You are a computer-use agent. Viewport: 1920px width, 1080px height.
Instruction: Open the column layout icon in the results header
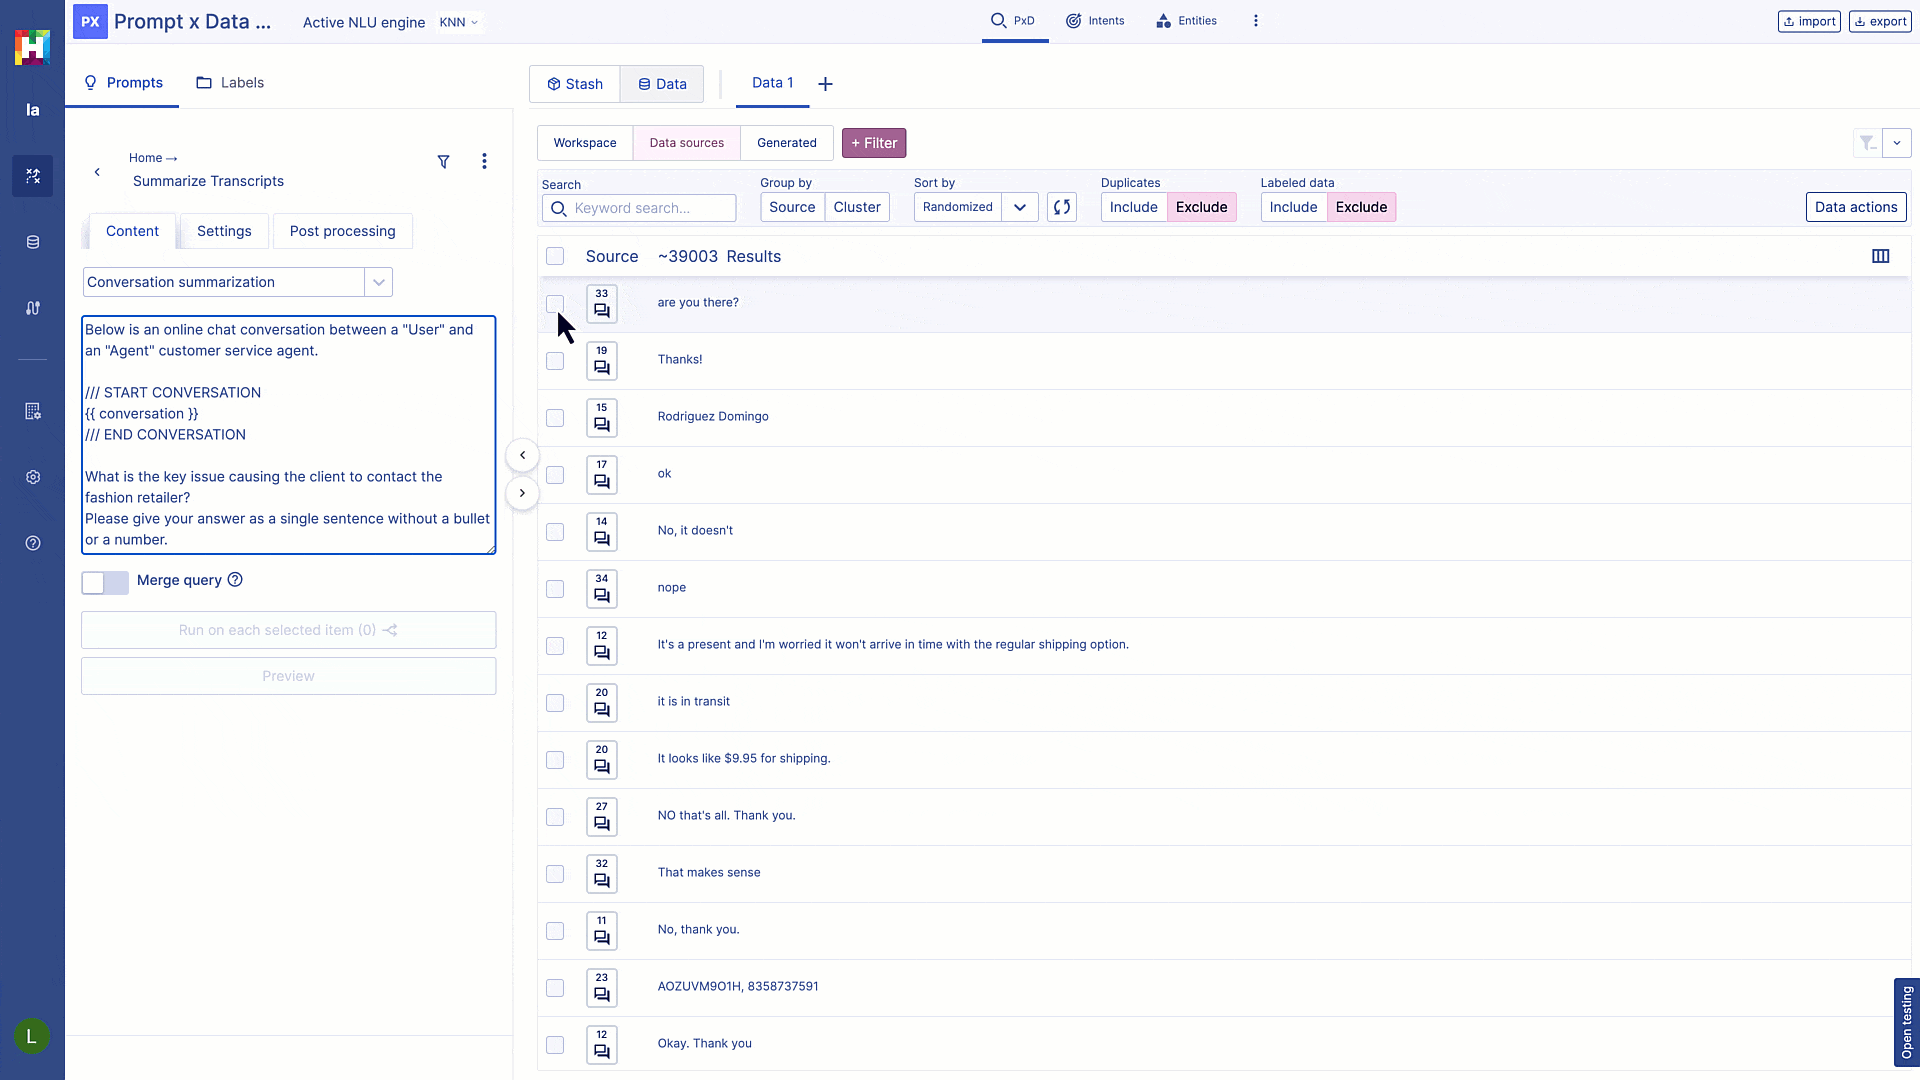(x=1880, y=256)
